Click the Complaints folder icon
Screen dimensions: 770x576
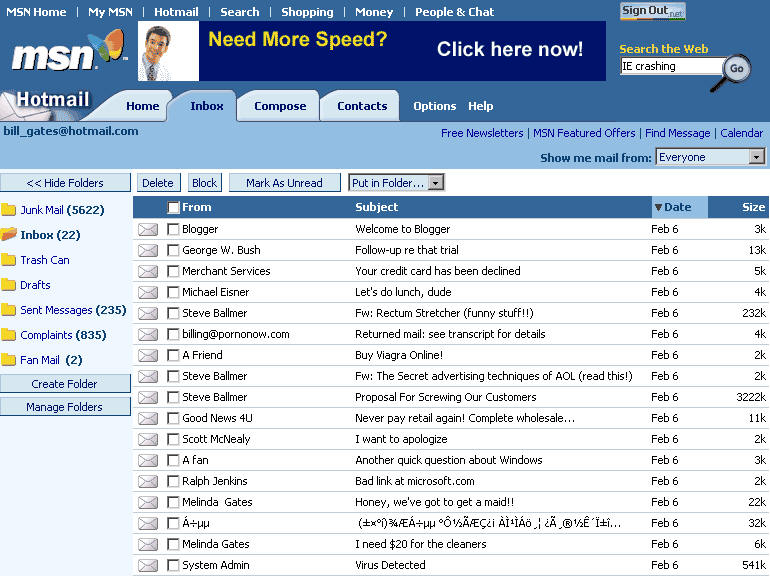[x=8, y=335]
